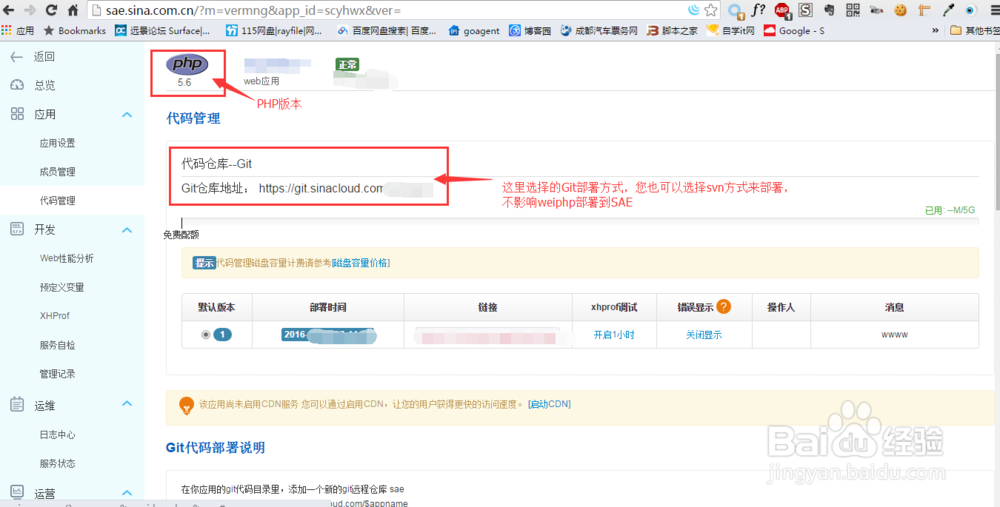
Task: Show more bookmarks with double chevron
Action: (935, 31)
